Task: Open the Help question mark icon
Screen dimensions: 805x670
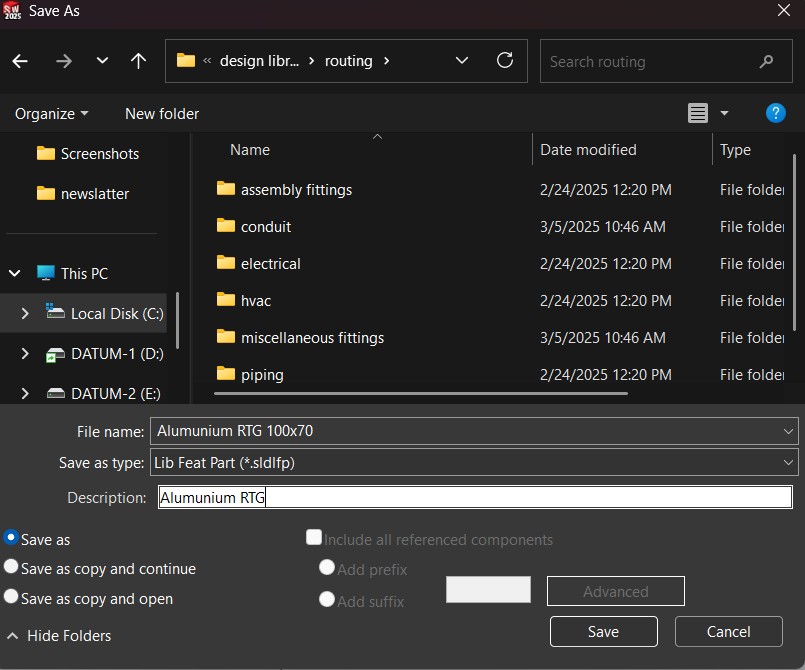Action: pyautogui.click(x=775, y=113)
